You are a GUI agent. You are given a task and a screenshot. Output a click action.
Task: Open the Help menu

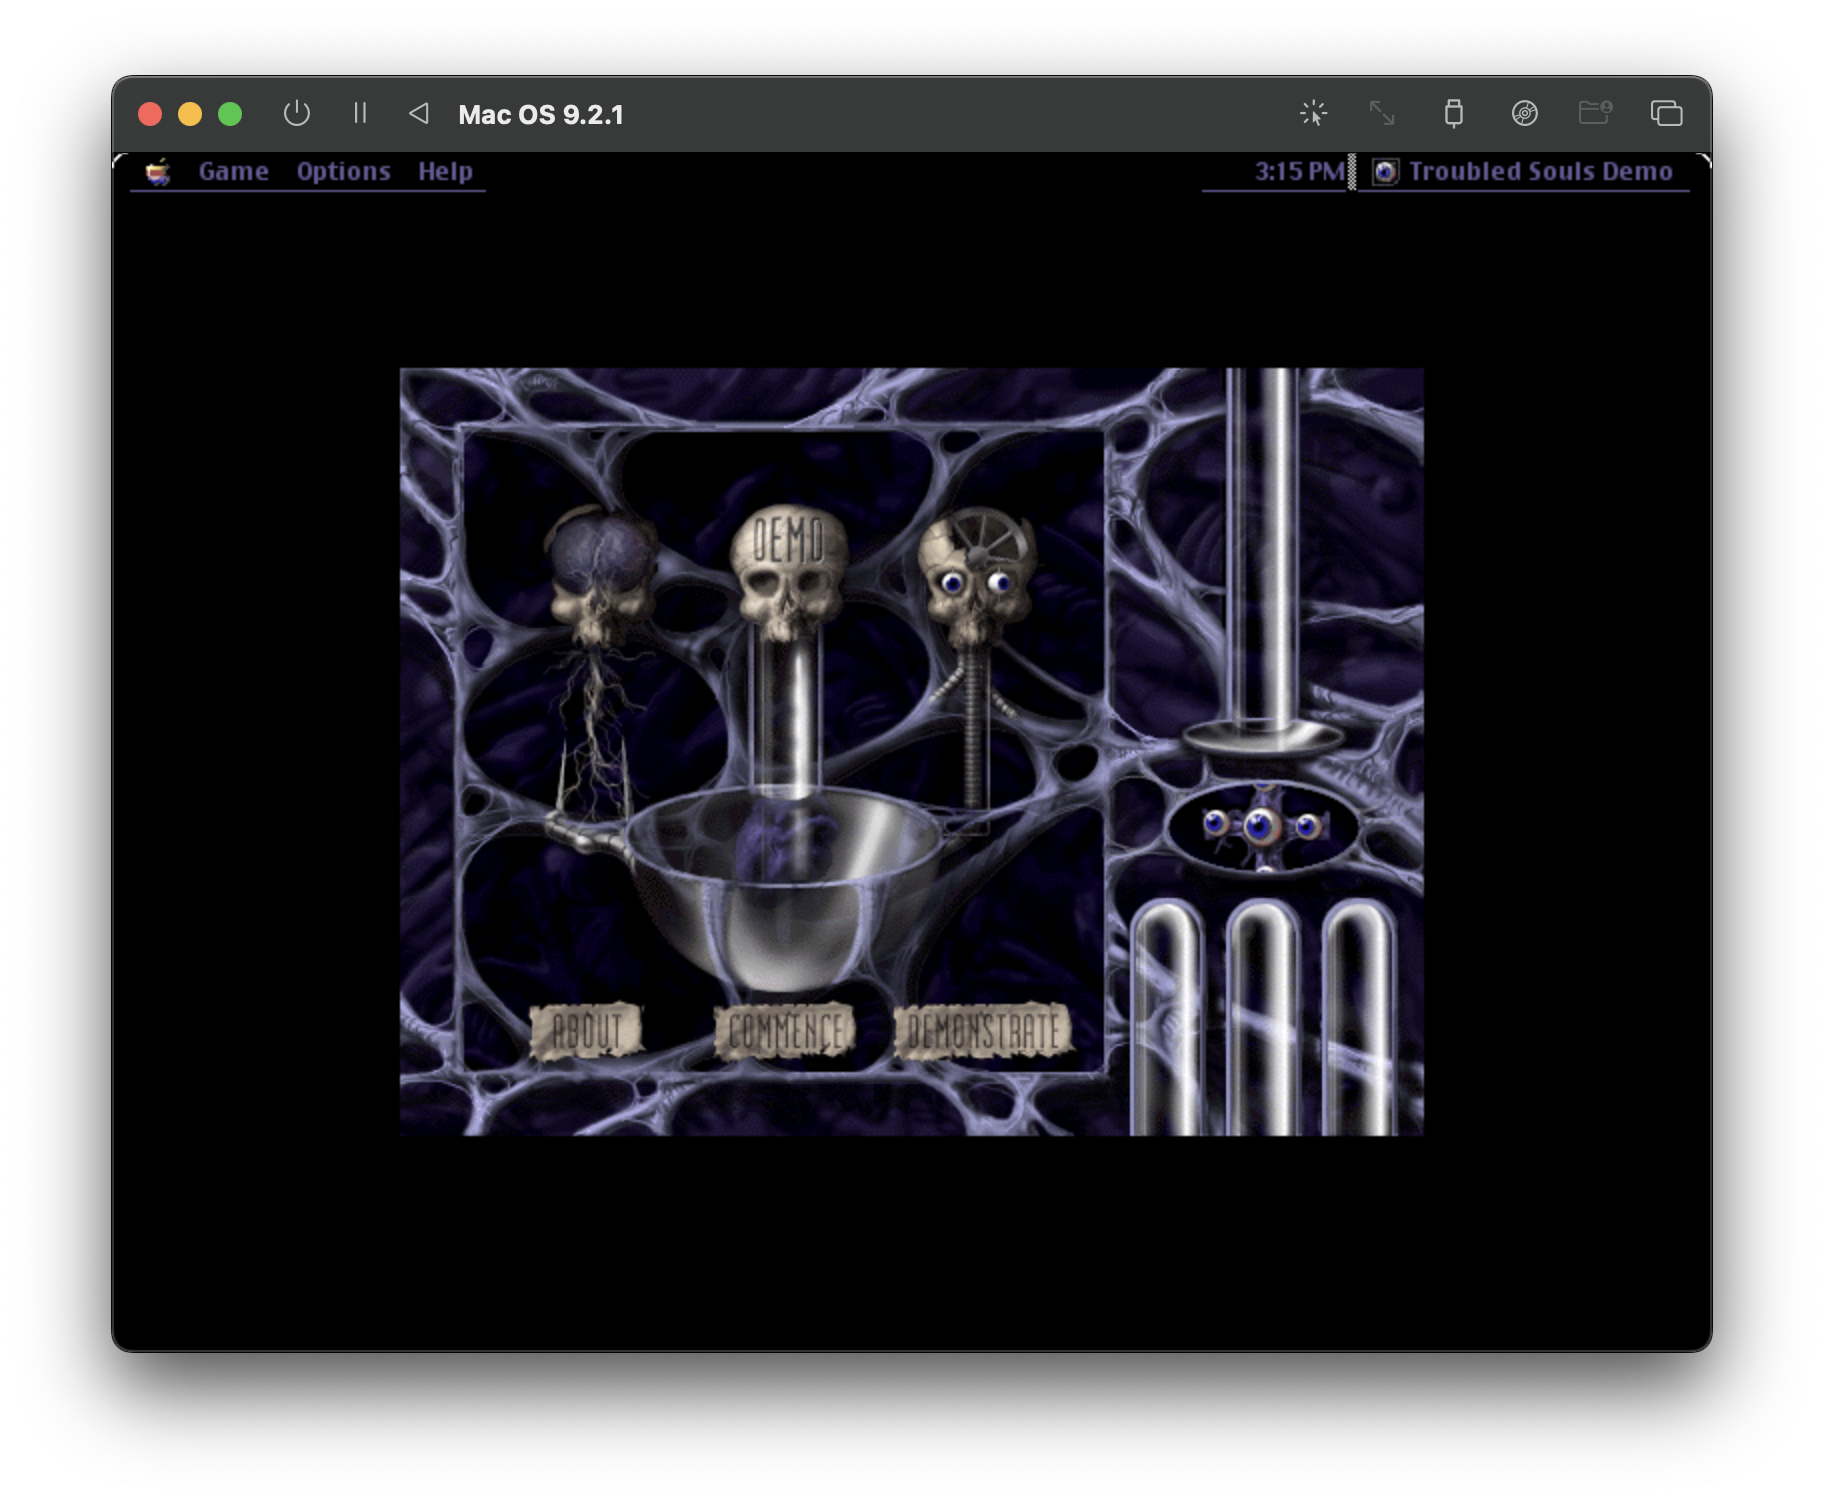[x=445, y=172]
